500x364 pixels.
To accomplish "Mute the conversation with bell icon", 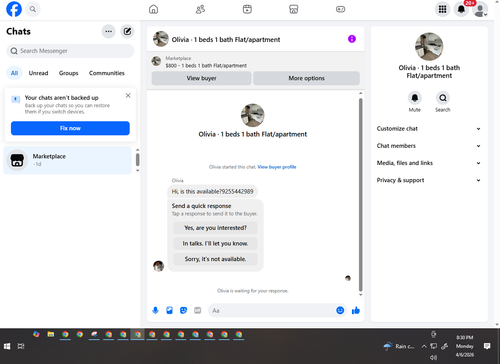I will tap(415, 98).
